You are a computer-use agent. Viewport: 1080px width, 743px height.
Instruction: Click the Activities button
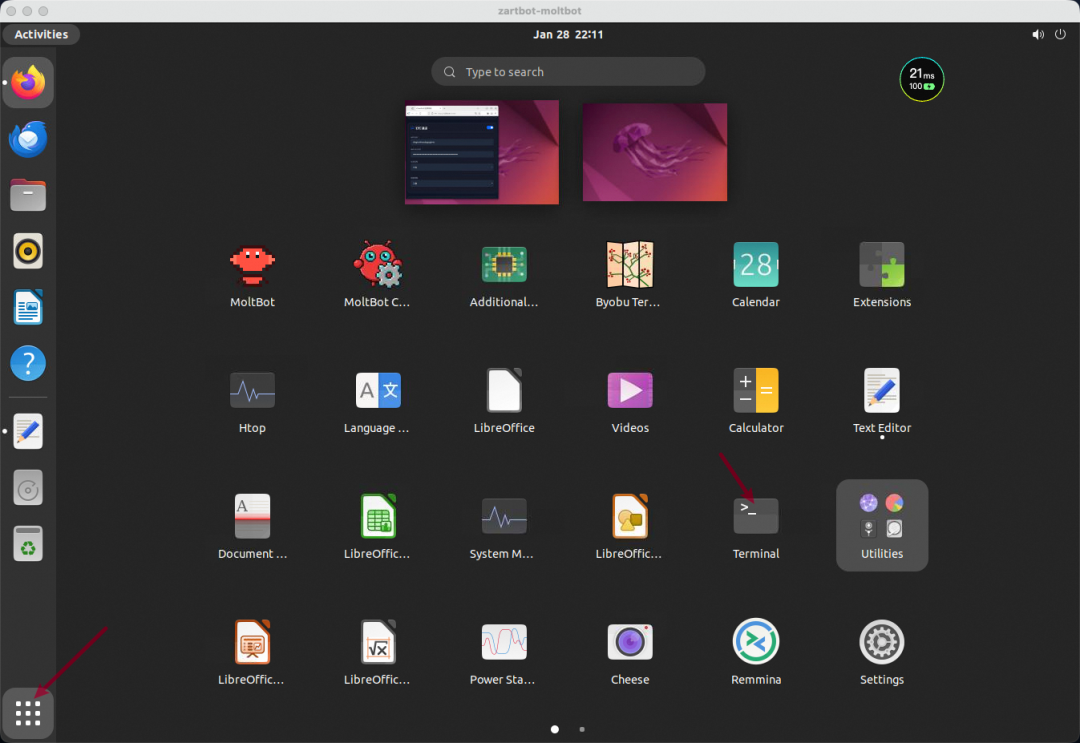coord(41,34)
